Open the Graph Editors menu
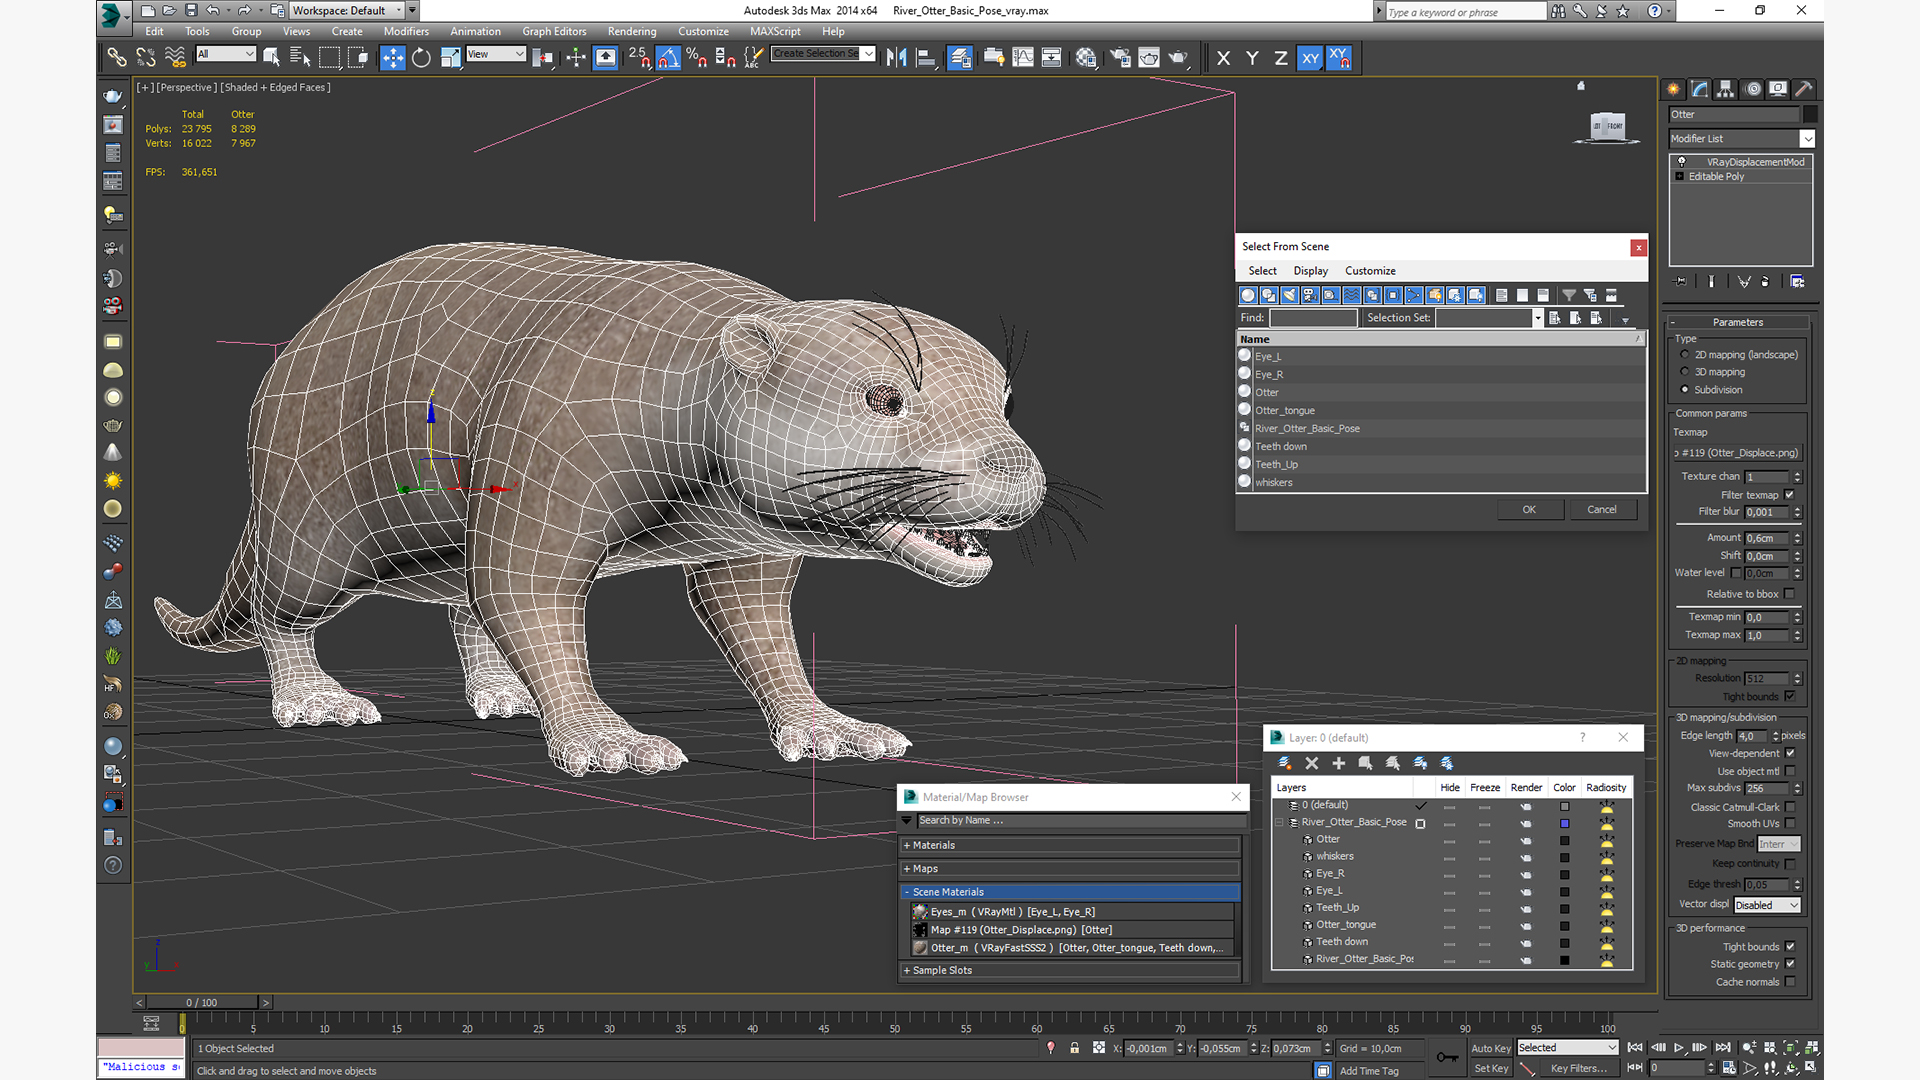 554,31
